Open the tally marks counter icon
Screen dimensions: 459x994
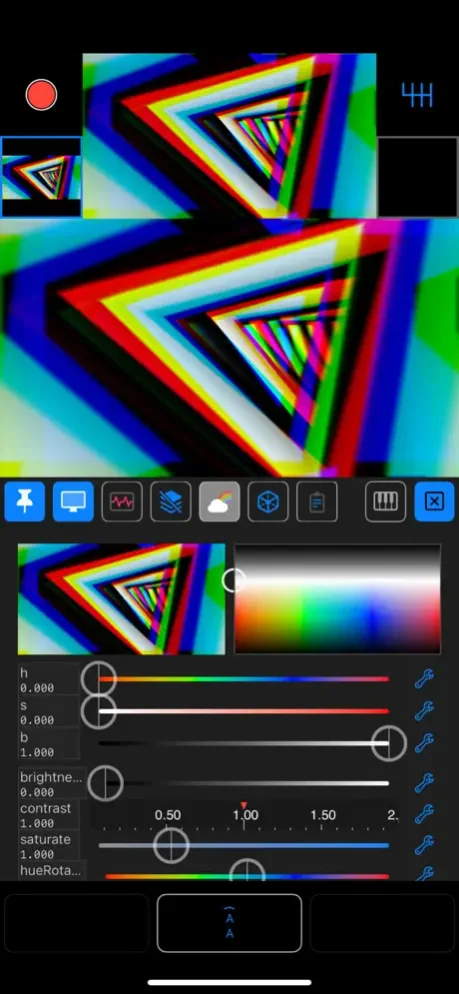[x=417, y=95]
